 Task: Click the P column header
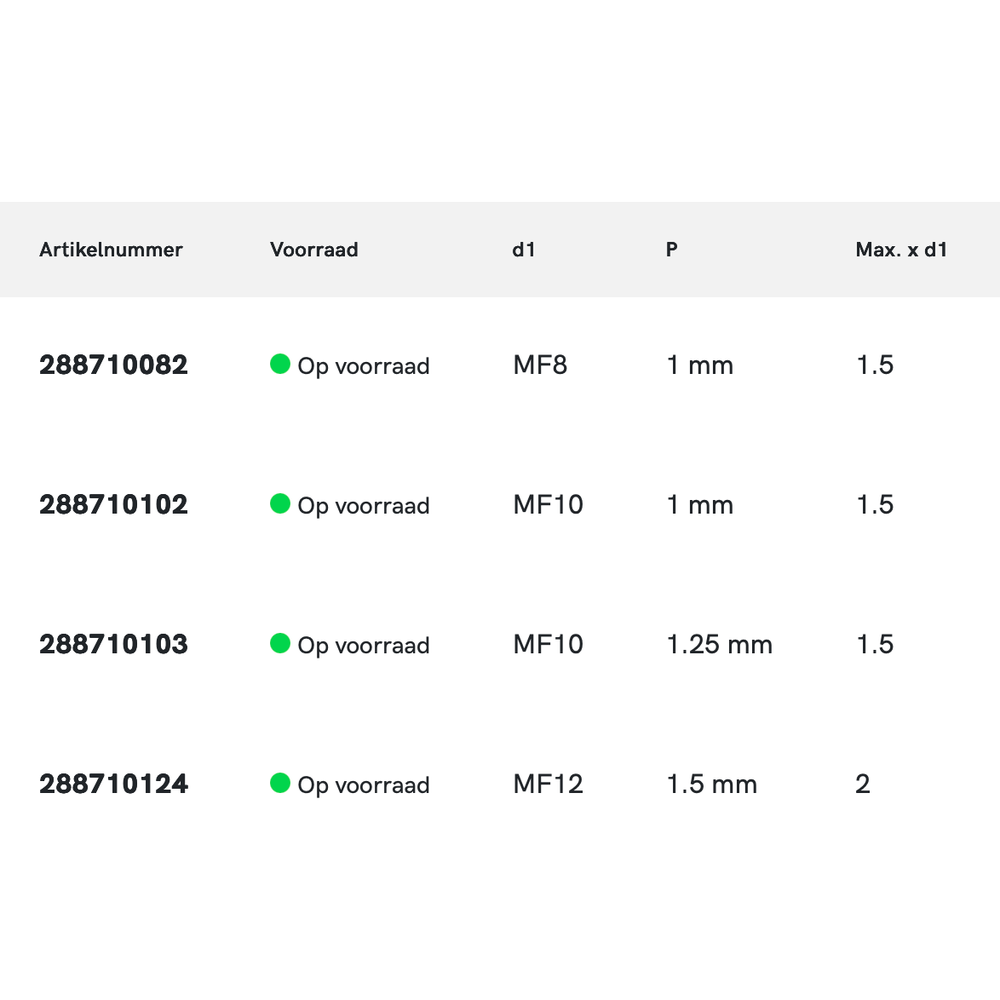click(x=672, y=250)
